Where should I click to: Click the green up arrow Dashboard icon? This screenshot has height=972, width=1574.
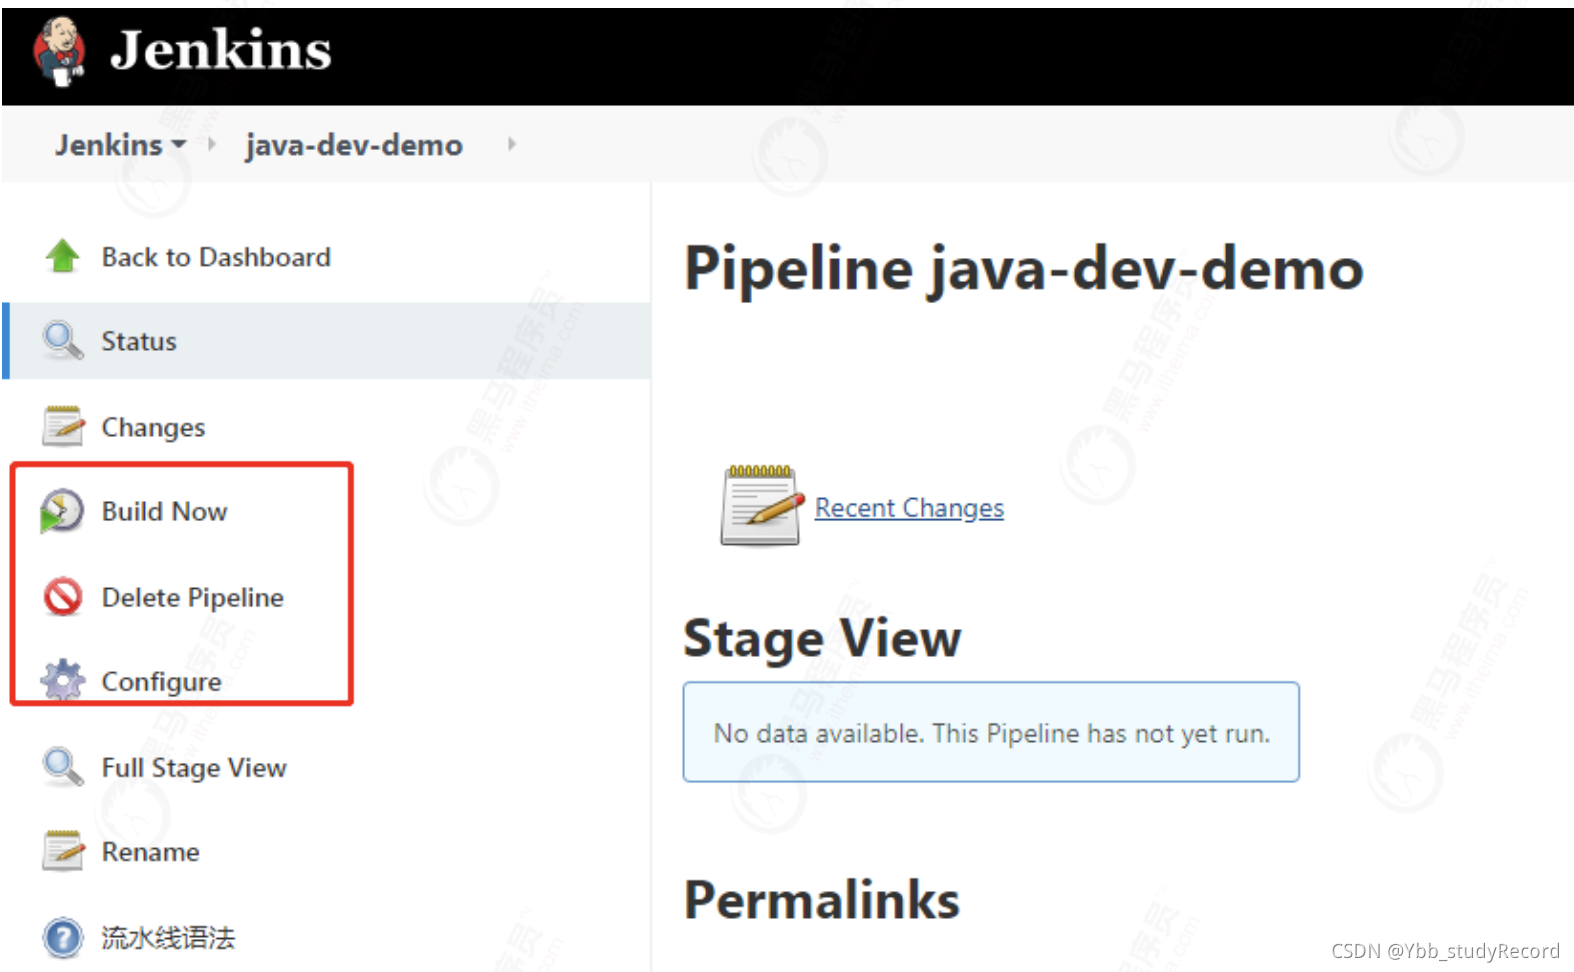[63, 256]
